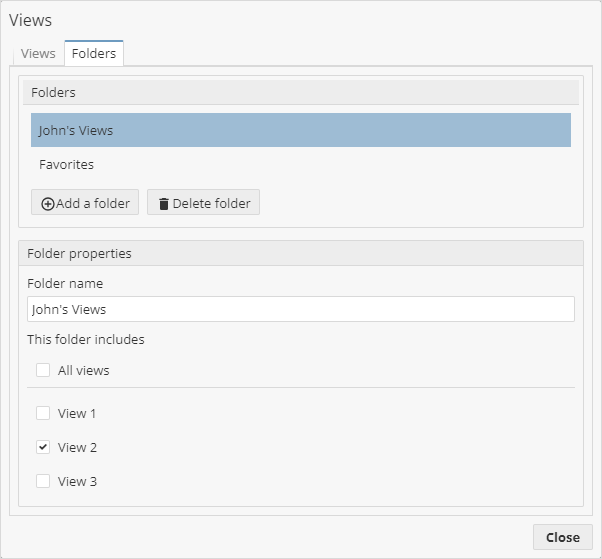This screenshot has height=559, width=602.
Task: Enable the All views checkbox
Action: (43, 370)
